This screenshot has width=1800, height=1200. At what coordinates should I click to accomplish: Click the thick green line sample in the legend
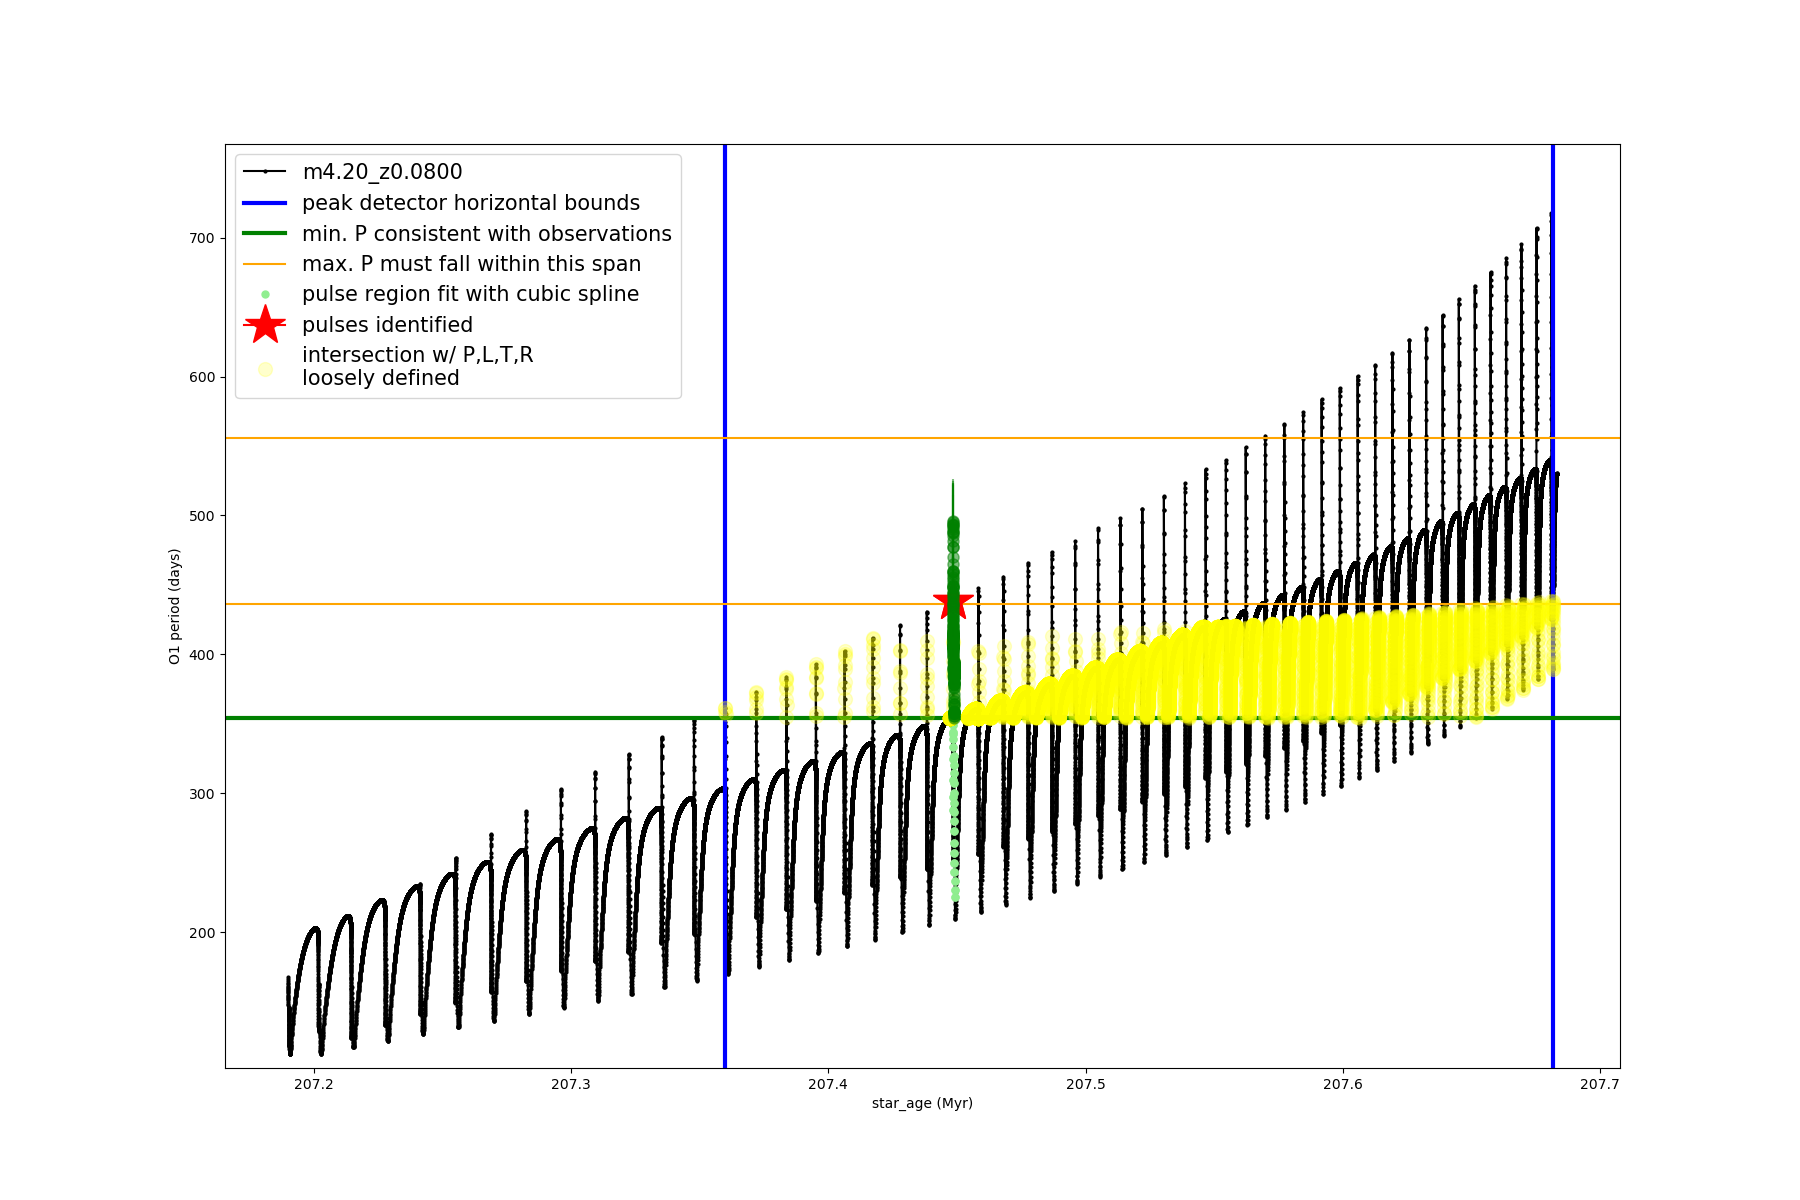pyautogui.click(x=265, y=233)
